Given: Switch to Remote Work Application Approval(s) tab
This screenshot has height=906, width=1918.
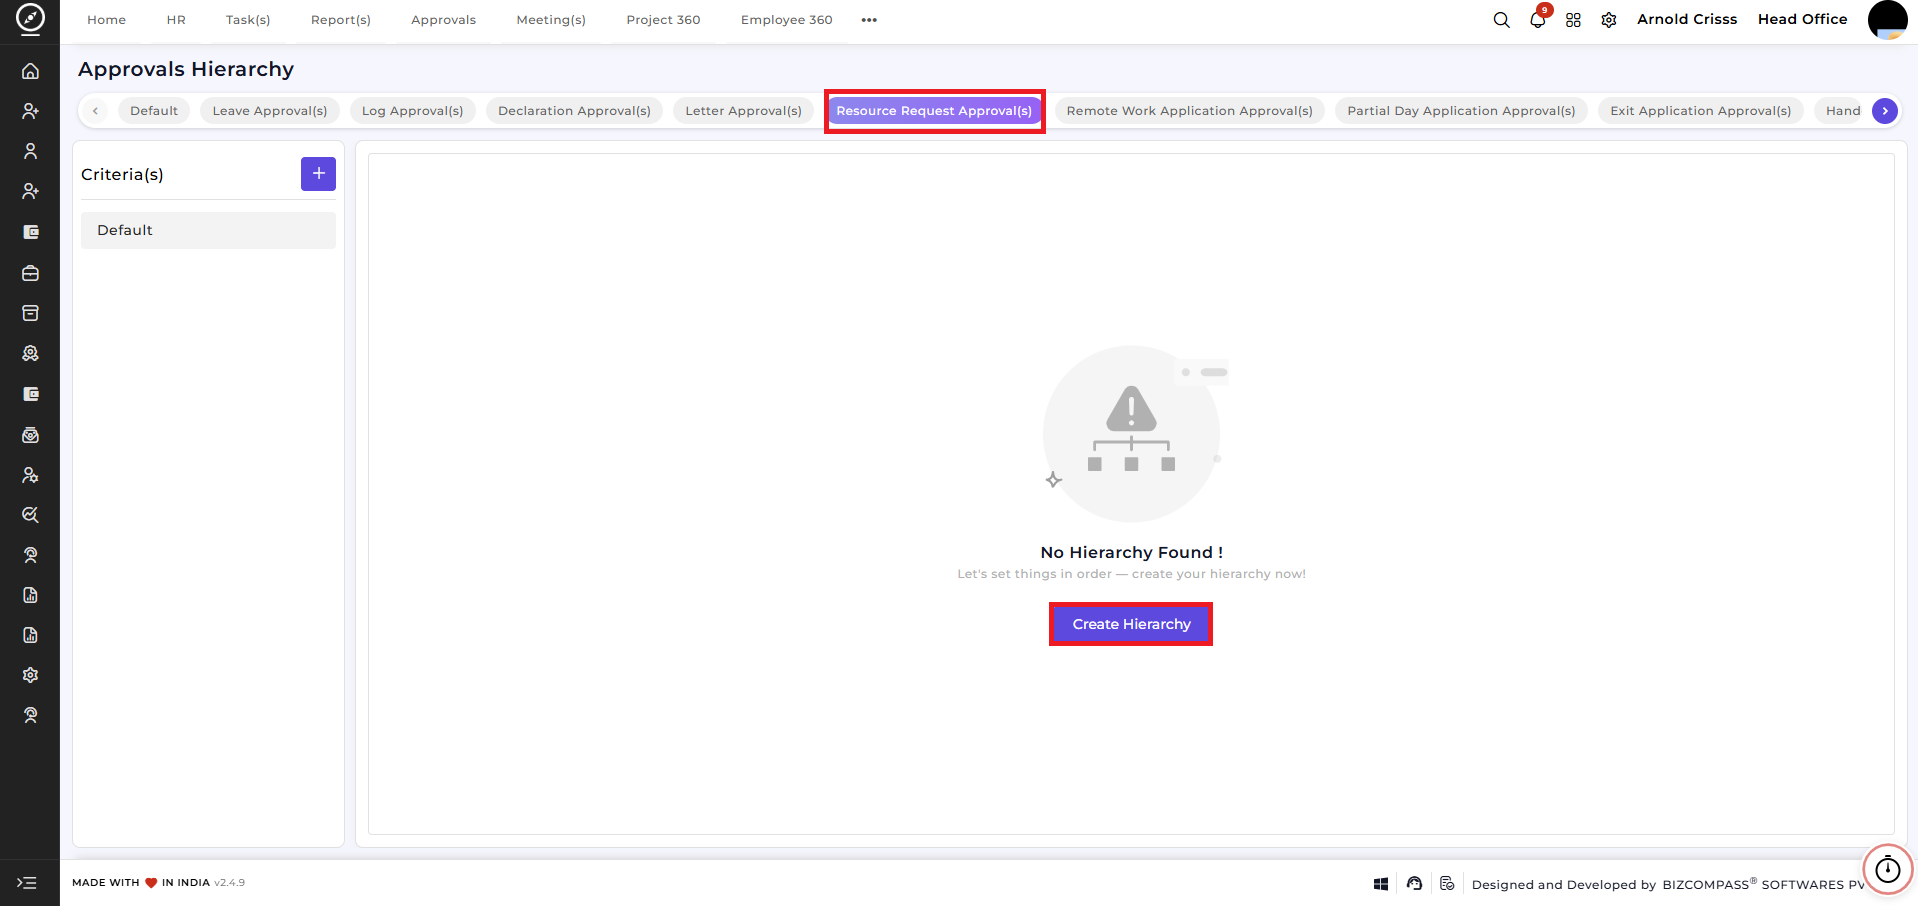Looking at the screenshot, I should [1189, 111].
